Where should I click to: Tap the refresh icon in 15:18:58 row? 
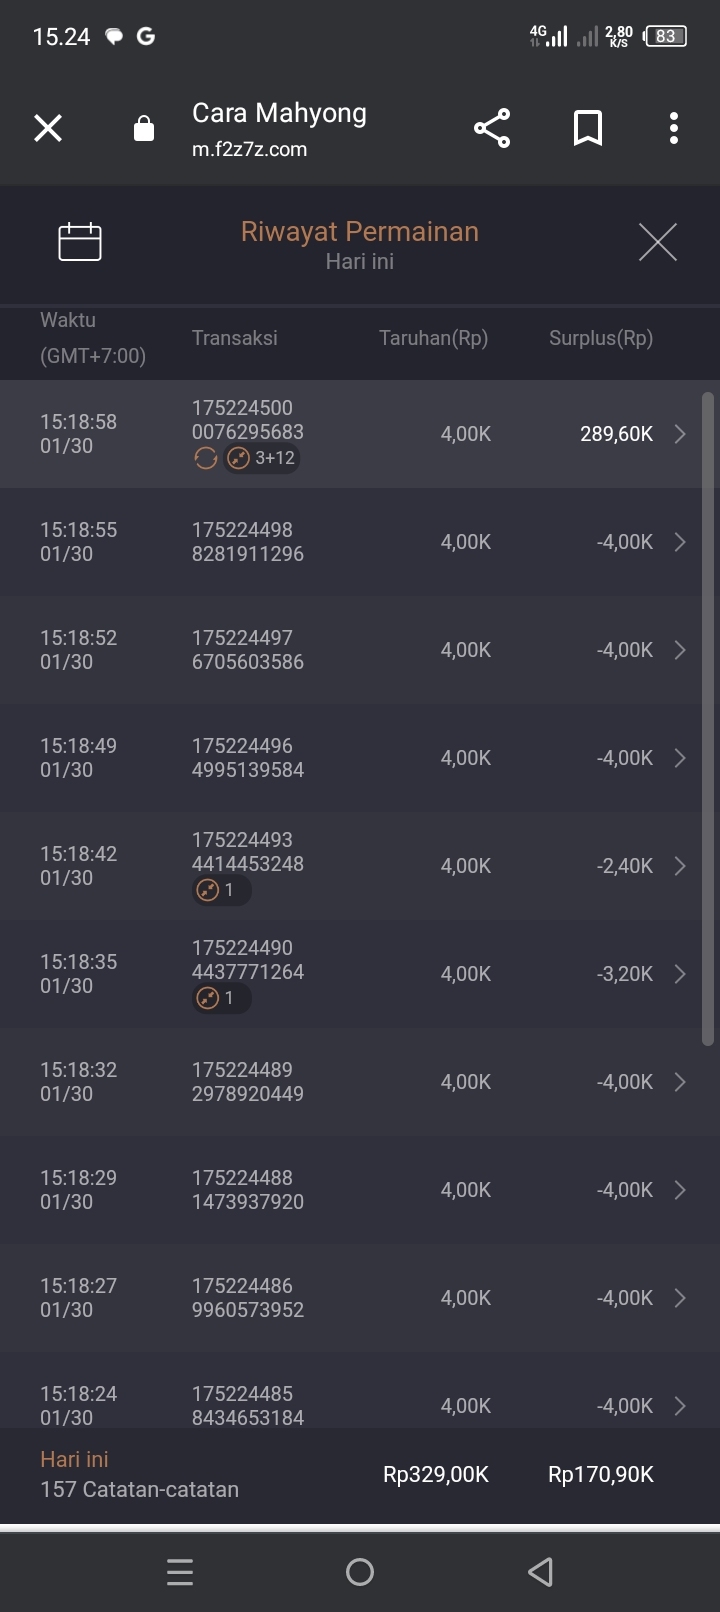(x=205, y=458)
